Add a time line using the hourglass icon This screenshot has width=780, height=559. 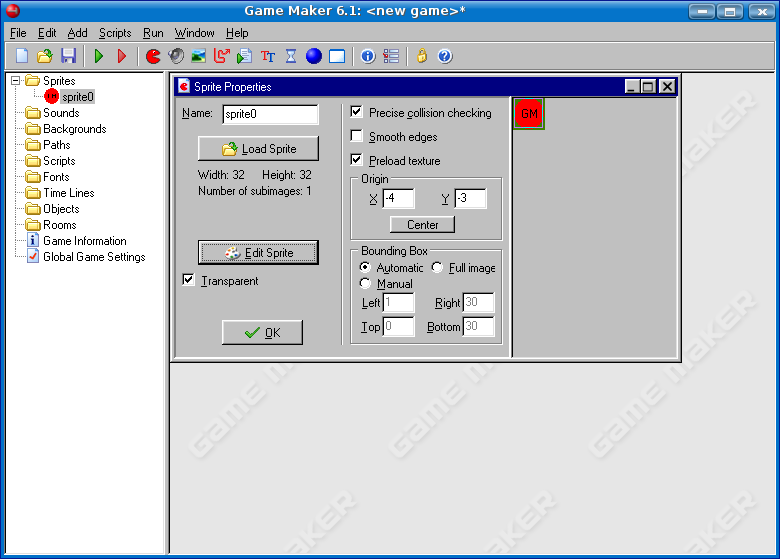point(291,56)
